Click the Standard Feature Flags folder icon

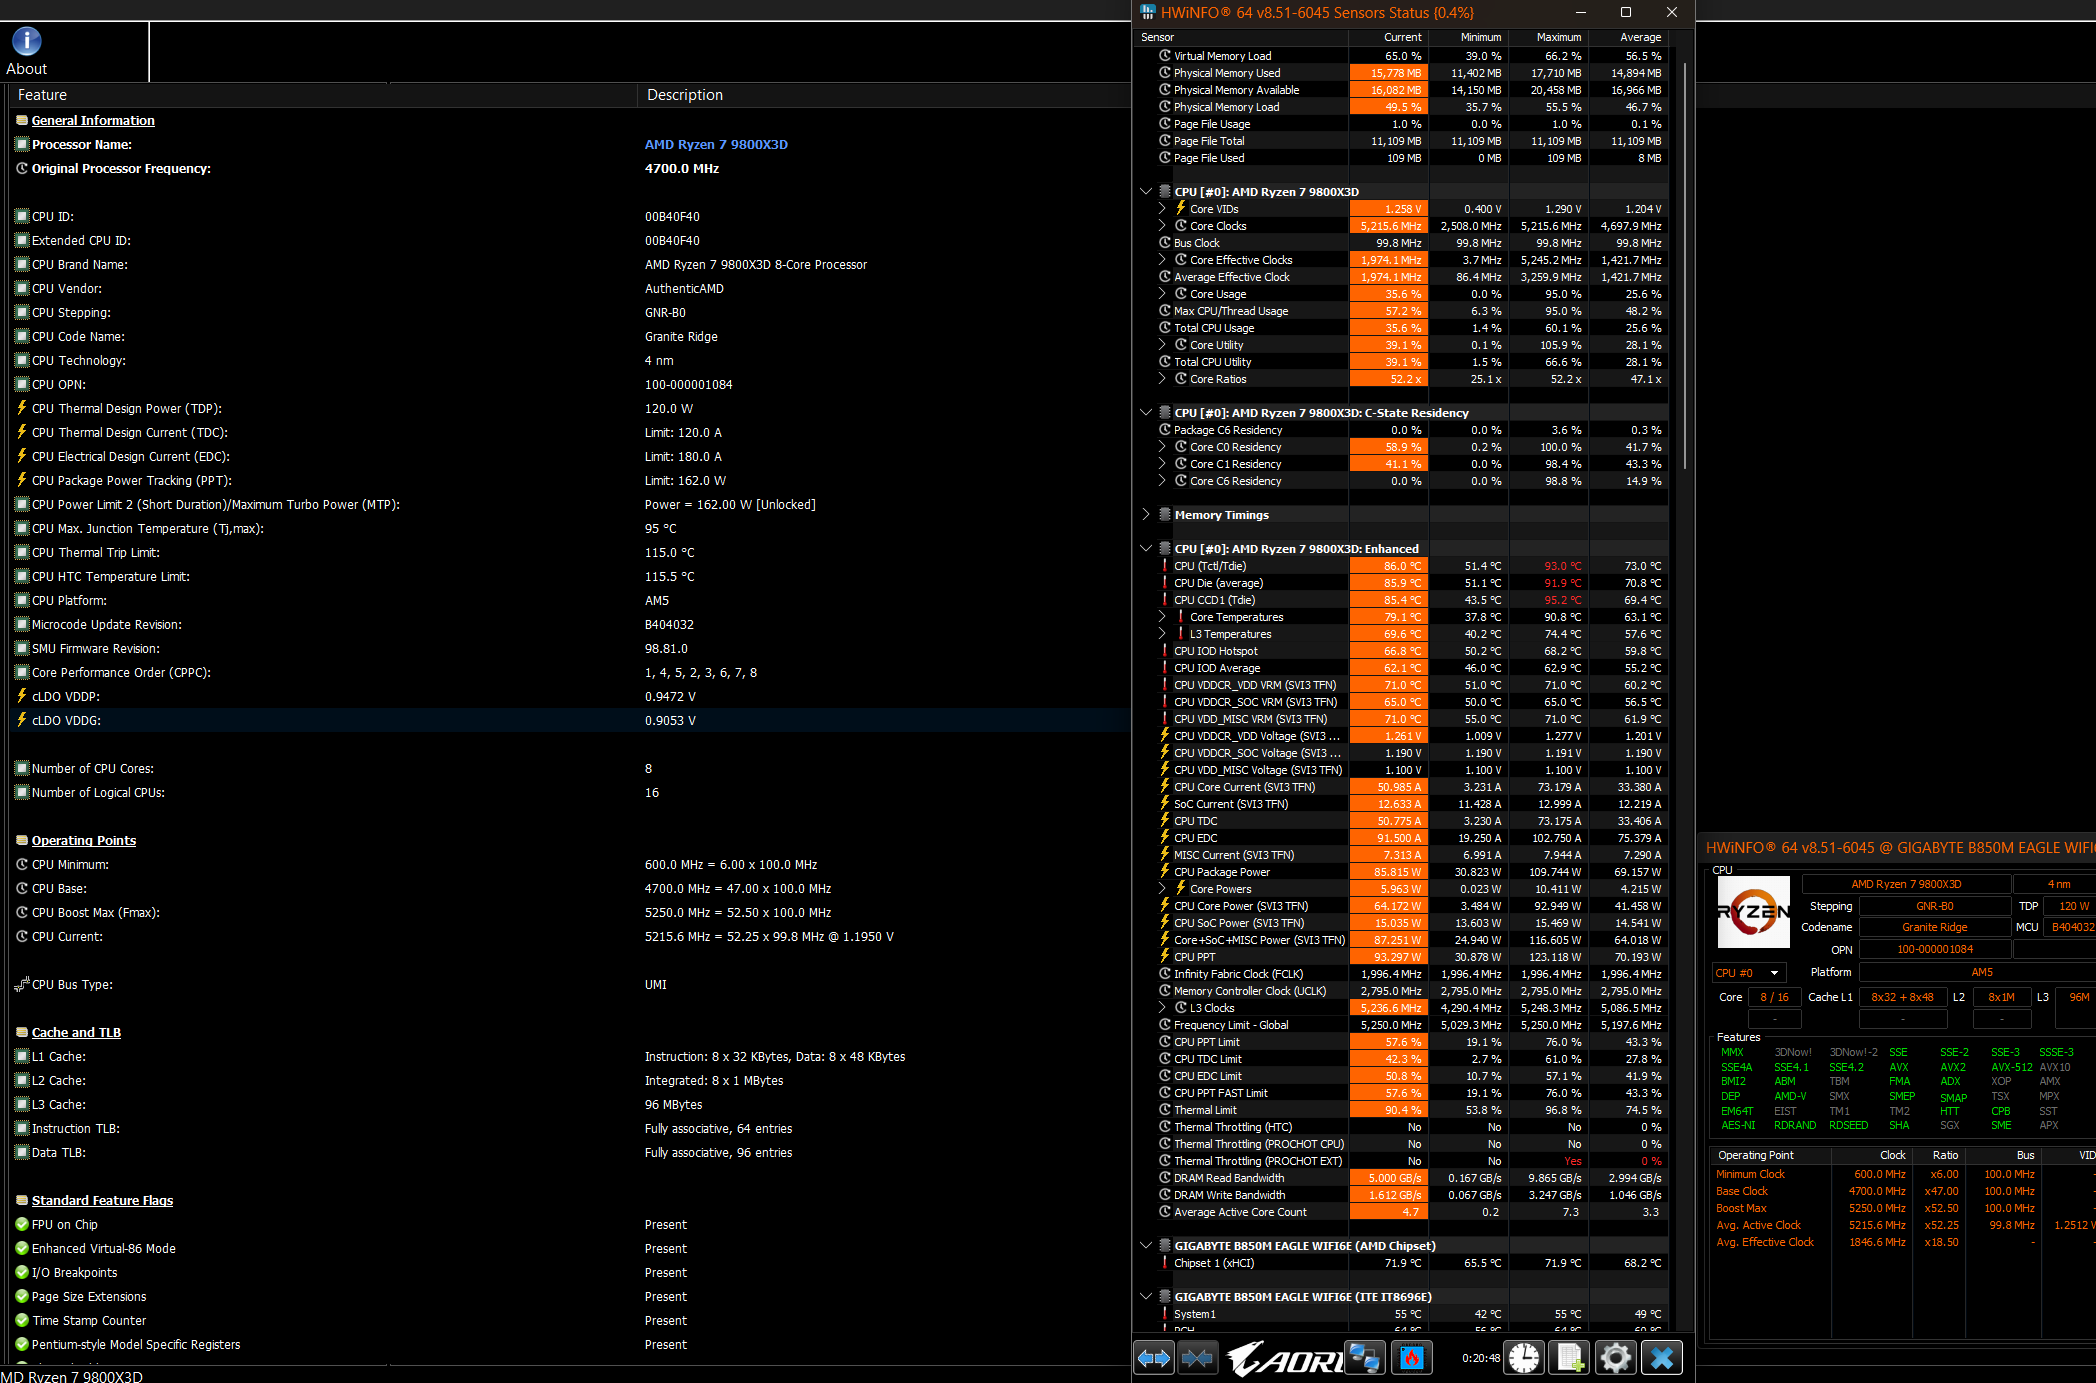tap(22, 1201)
